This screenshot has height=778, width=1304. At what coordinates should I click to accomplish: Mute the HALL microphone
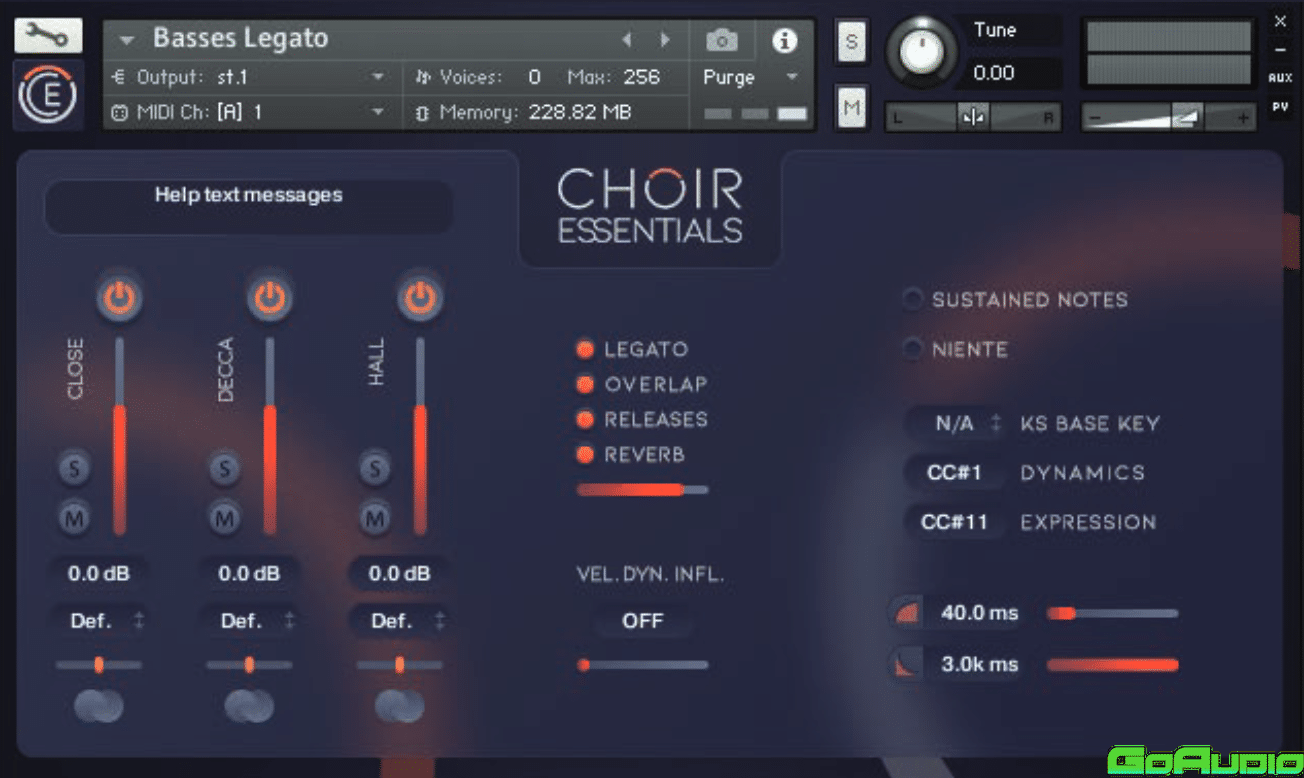point(376,518)
